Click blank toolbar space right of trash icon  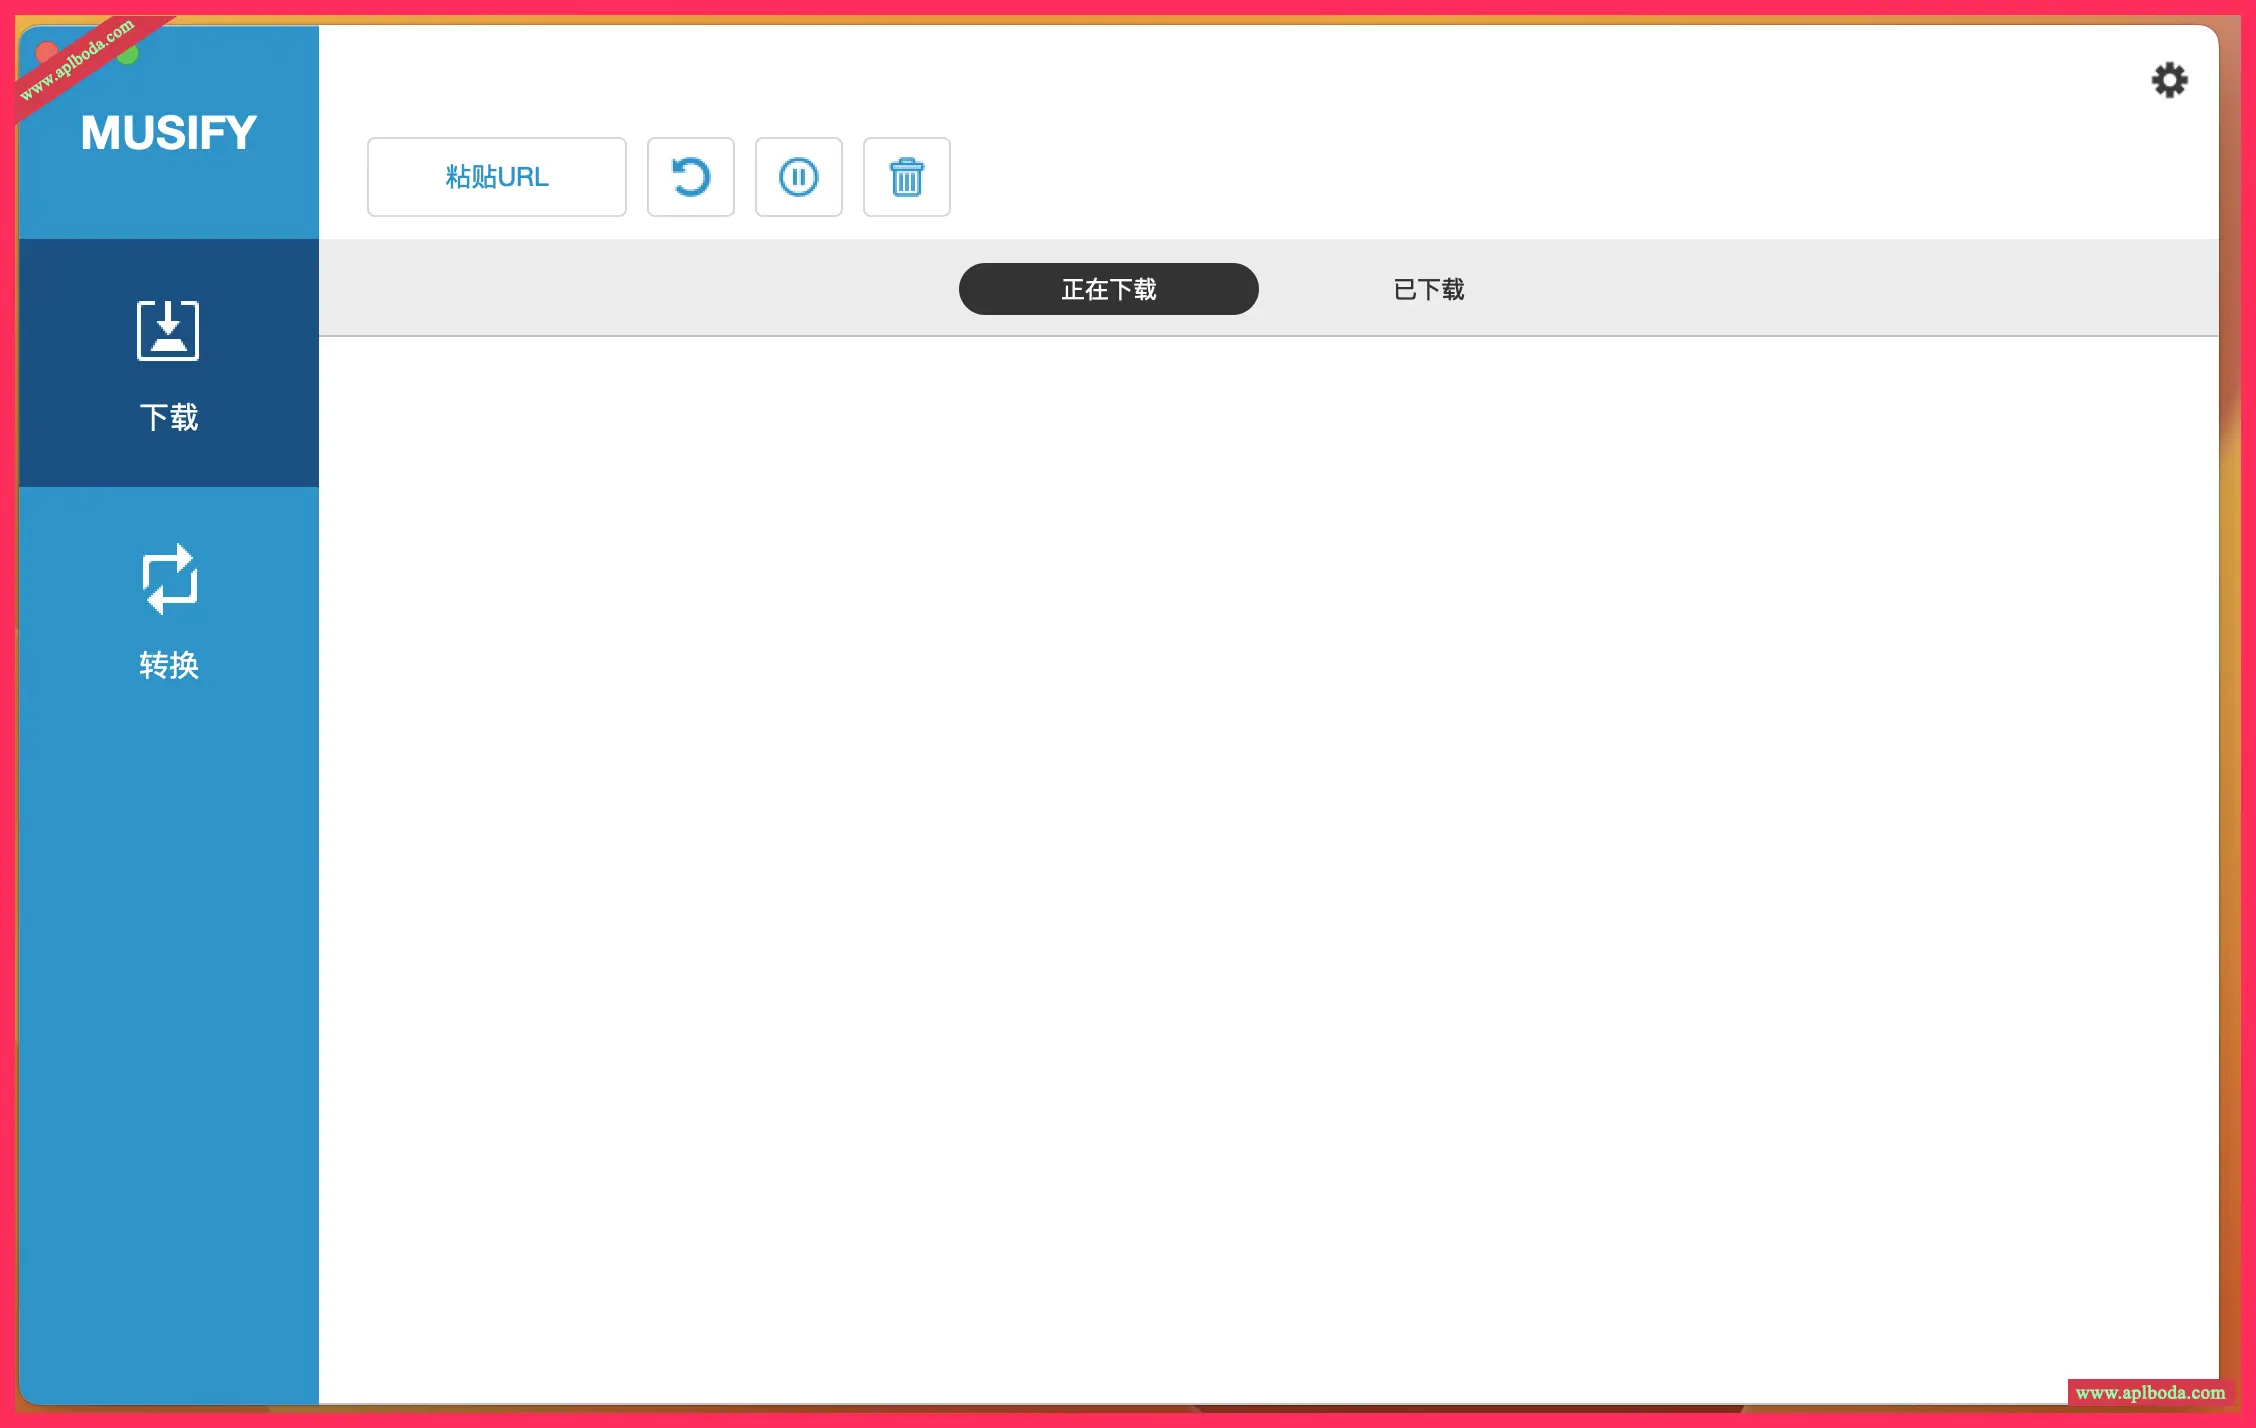1500,177
